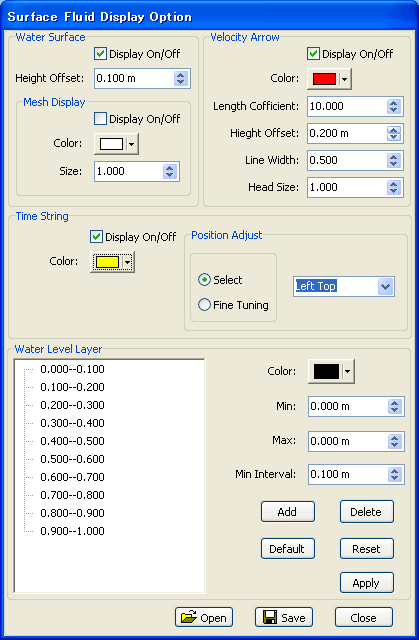Select the 0.900--1.000 layer entry
Screen dimensions: 419x640
coord(72,531)
